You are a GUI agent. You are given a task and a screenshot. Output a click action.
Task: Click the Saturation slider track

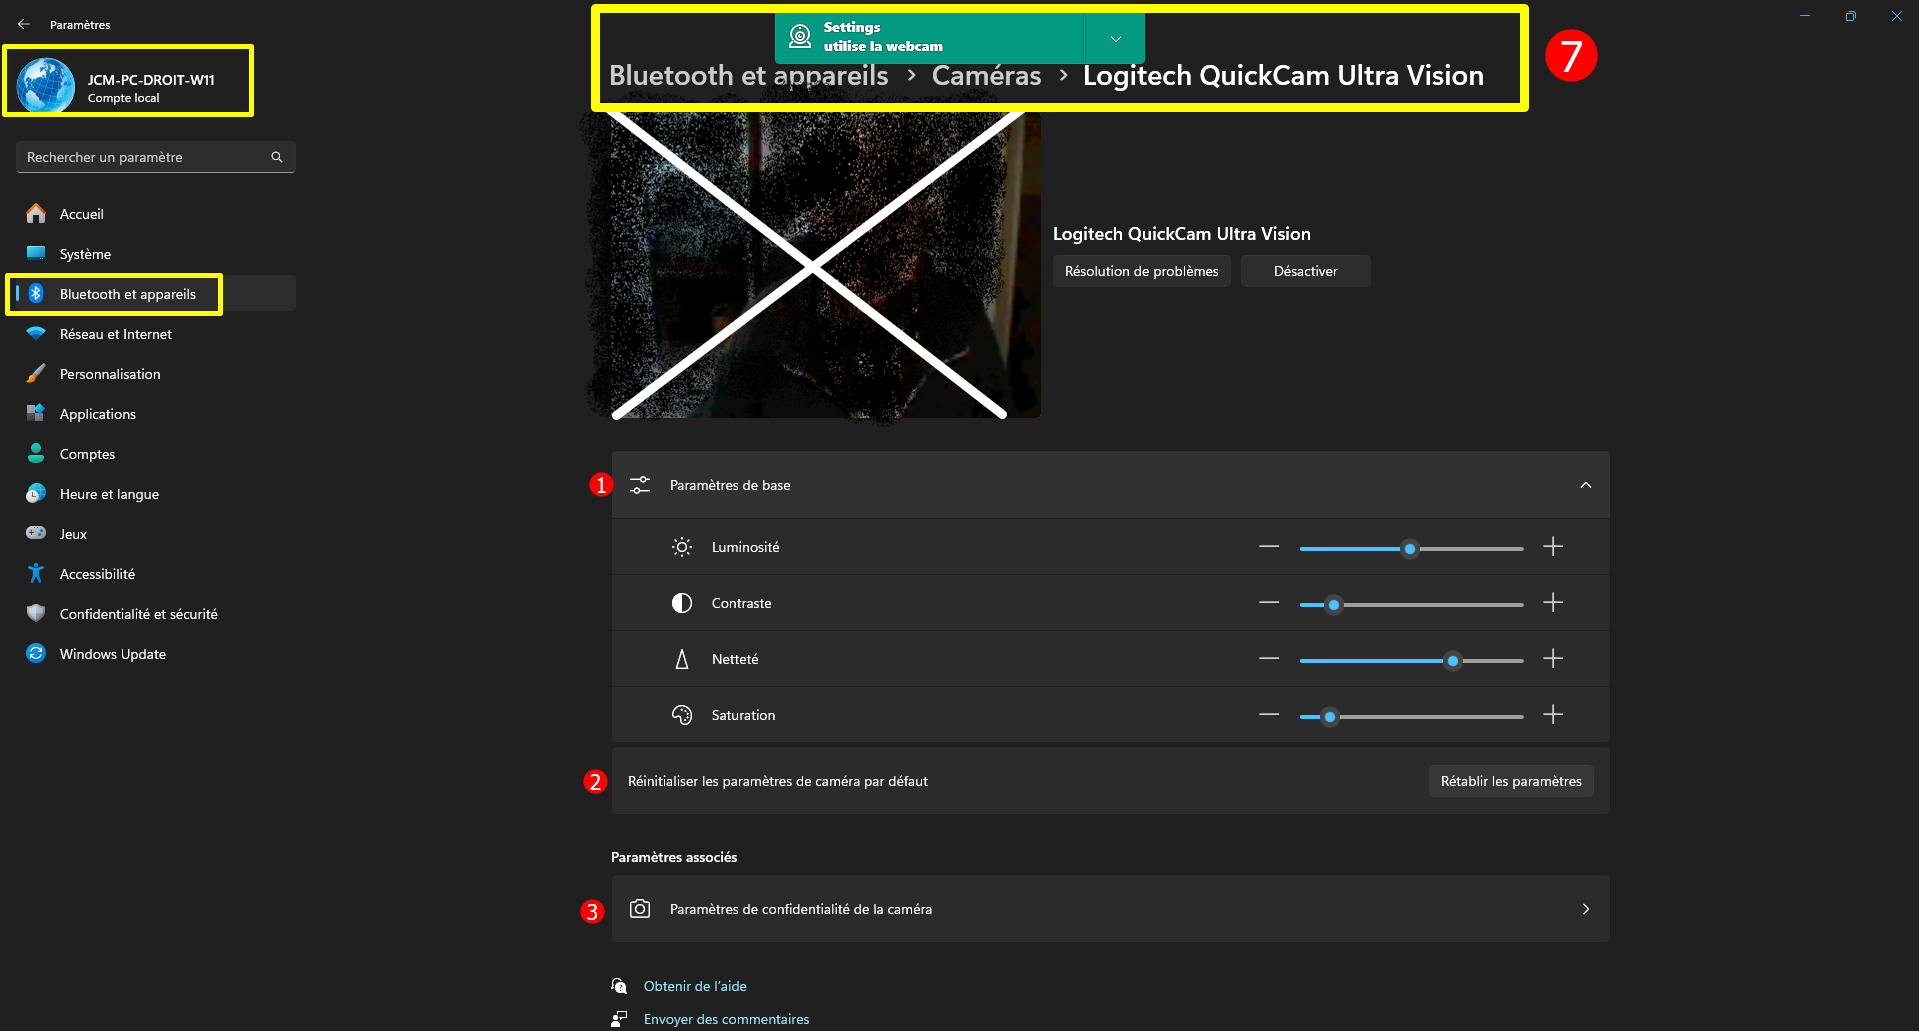1411,716
